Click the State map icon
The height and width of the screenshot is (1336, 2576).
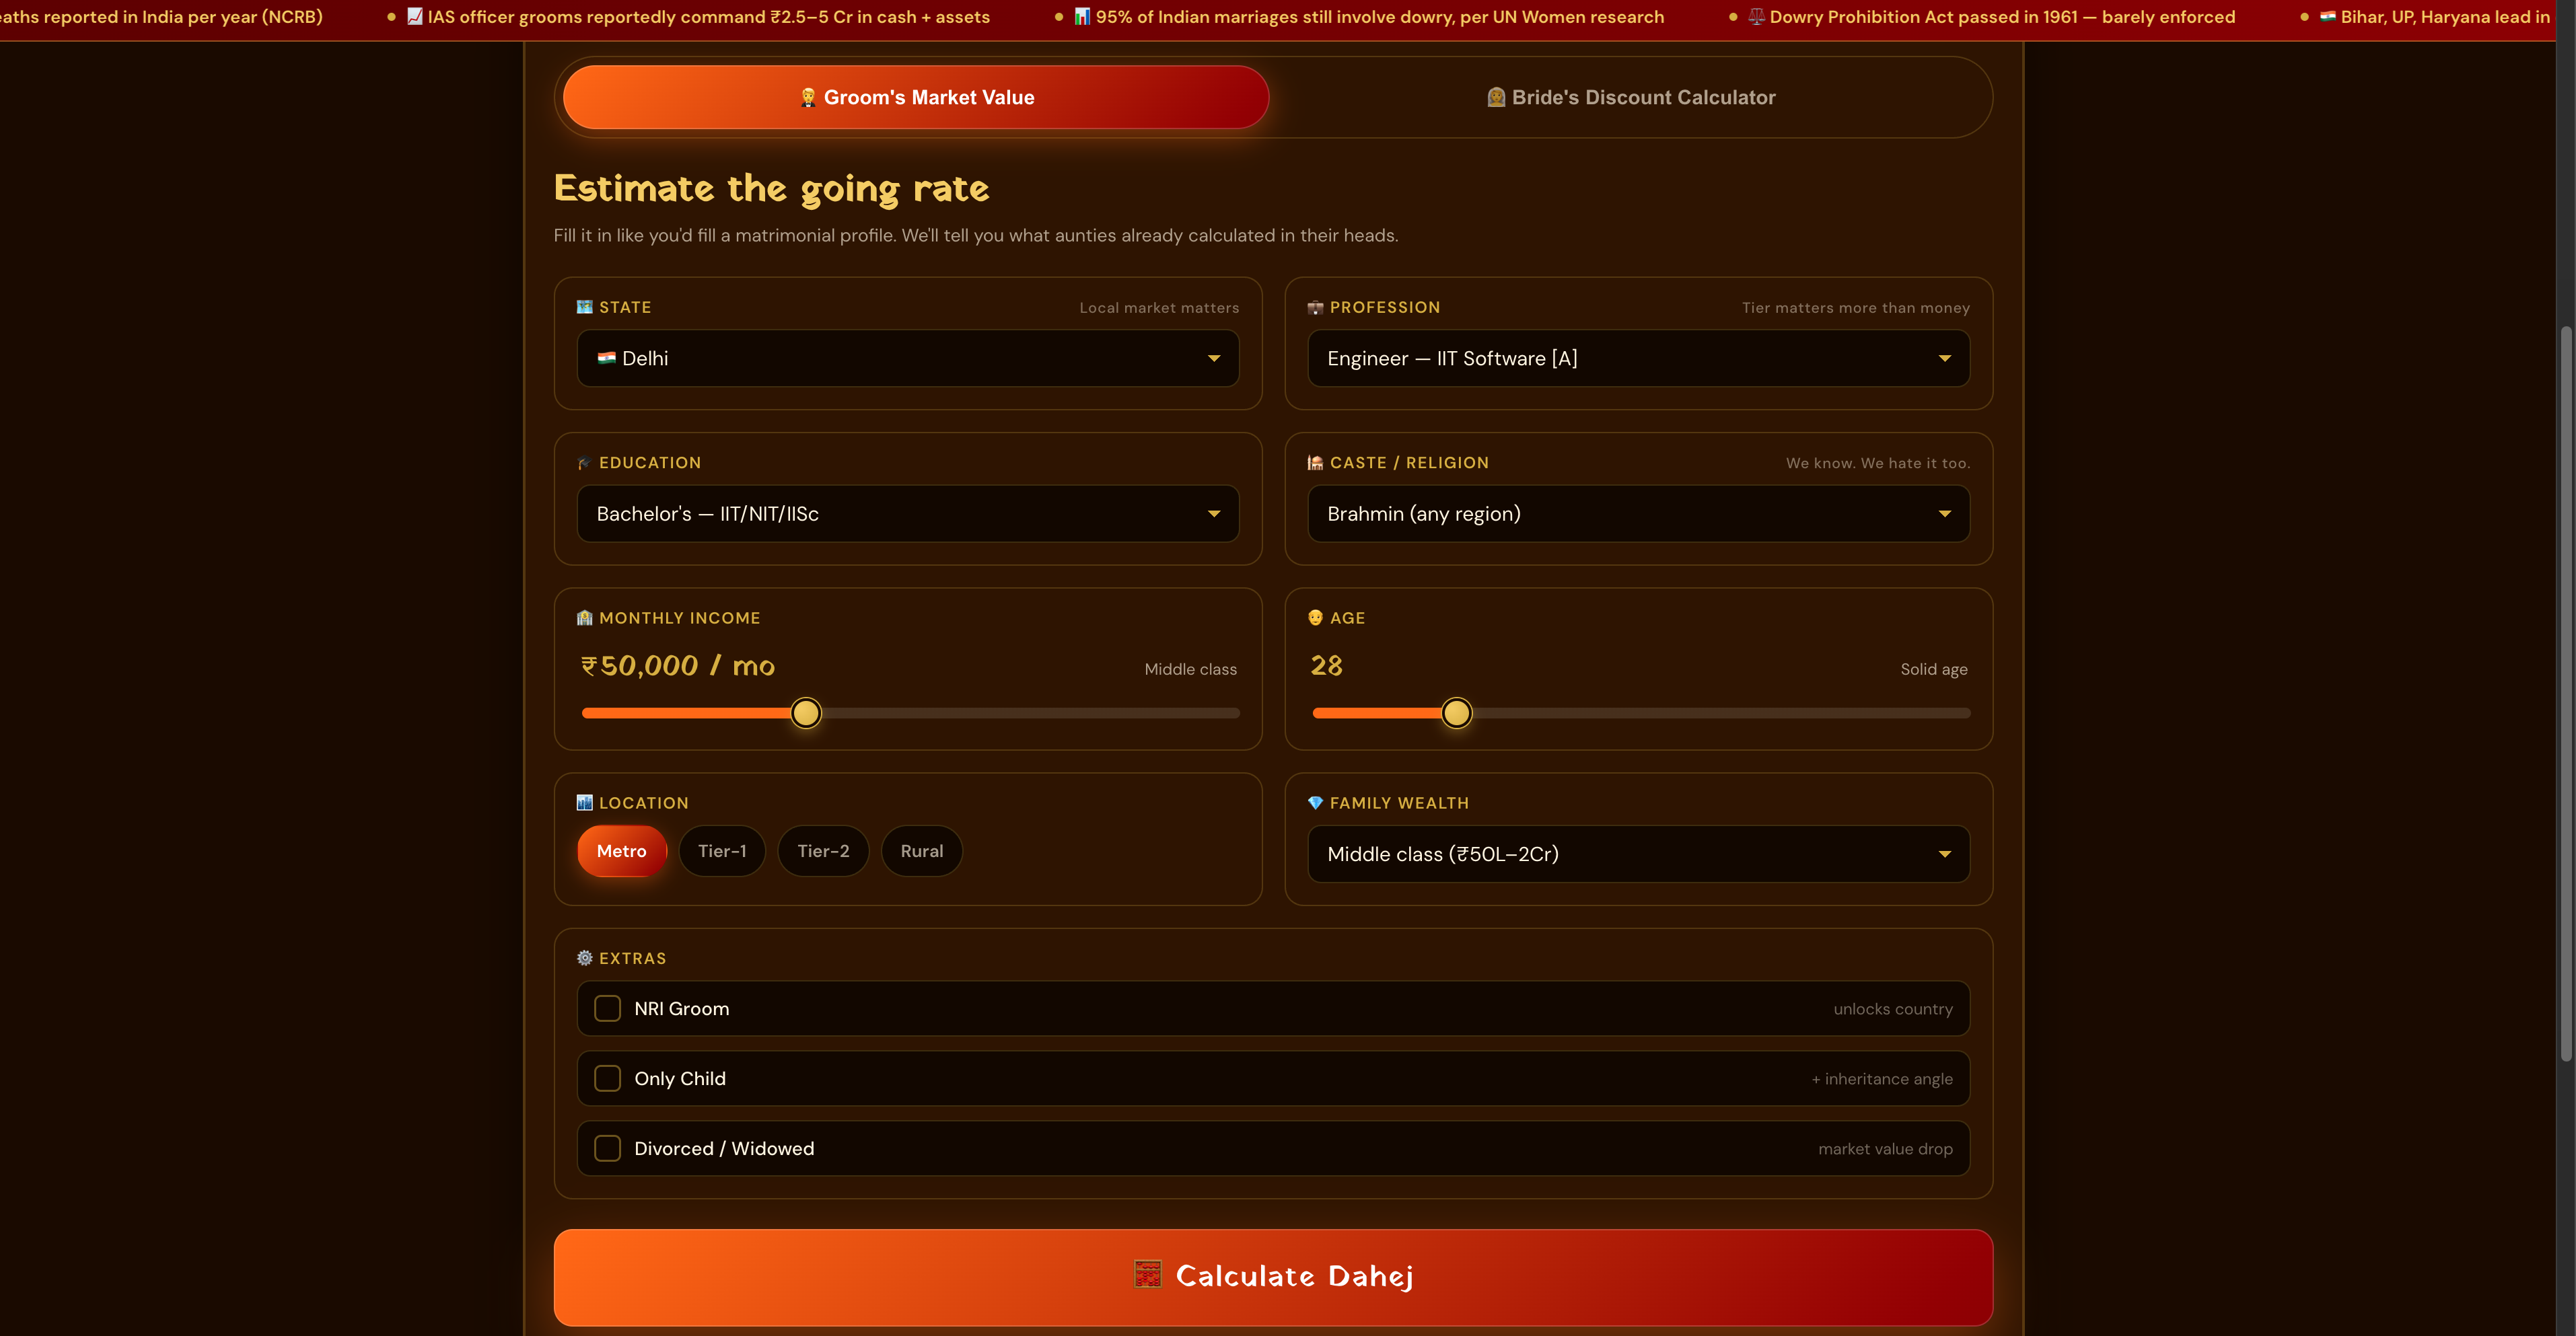585,307
